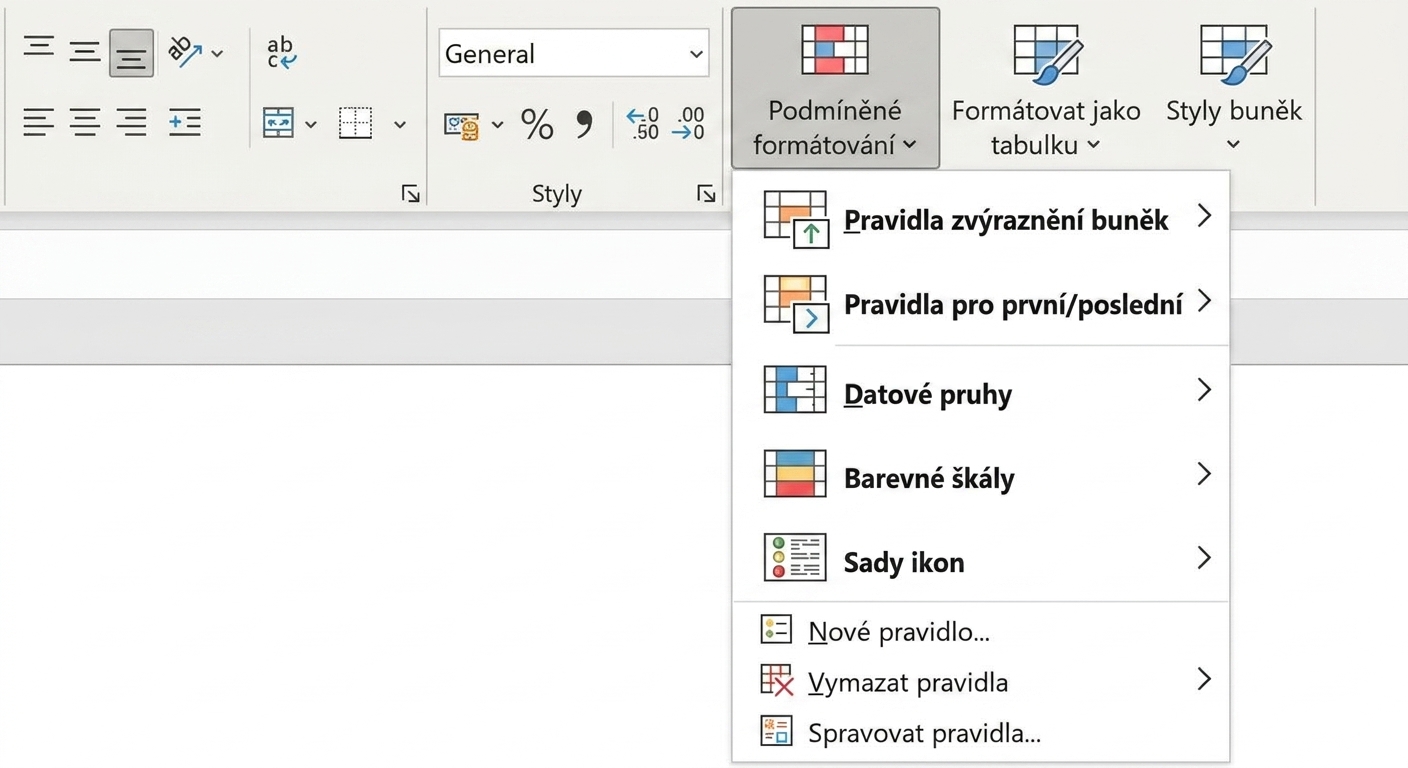Screen dimensions: 1408x768
Task: Open the merge cells dropdown arrow
Action: point(311,124)
